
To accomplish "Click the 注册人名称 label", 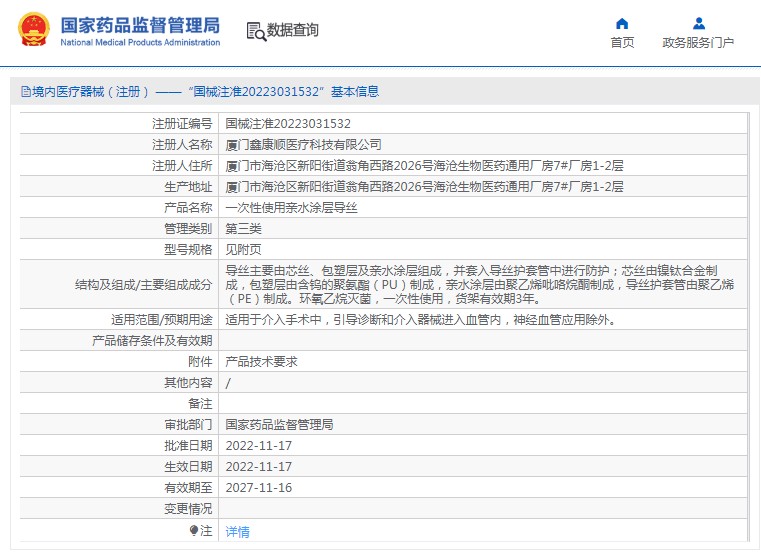I will click(182, 145).
